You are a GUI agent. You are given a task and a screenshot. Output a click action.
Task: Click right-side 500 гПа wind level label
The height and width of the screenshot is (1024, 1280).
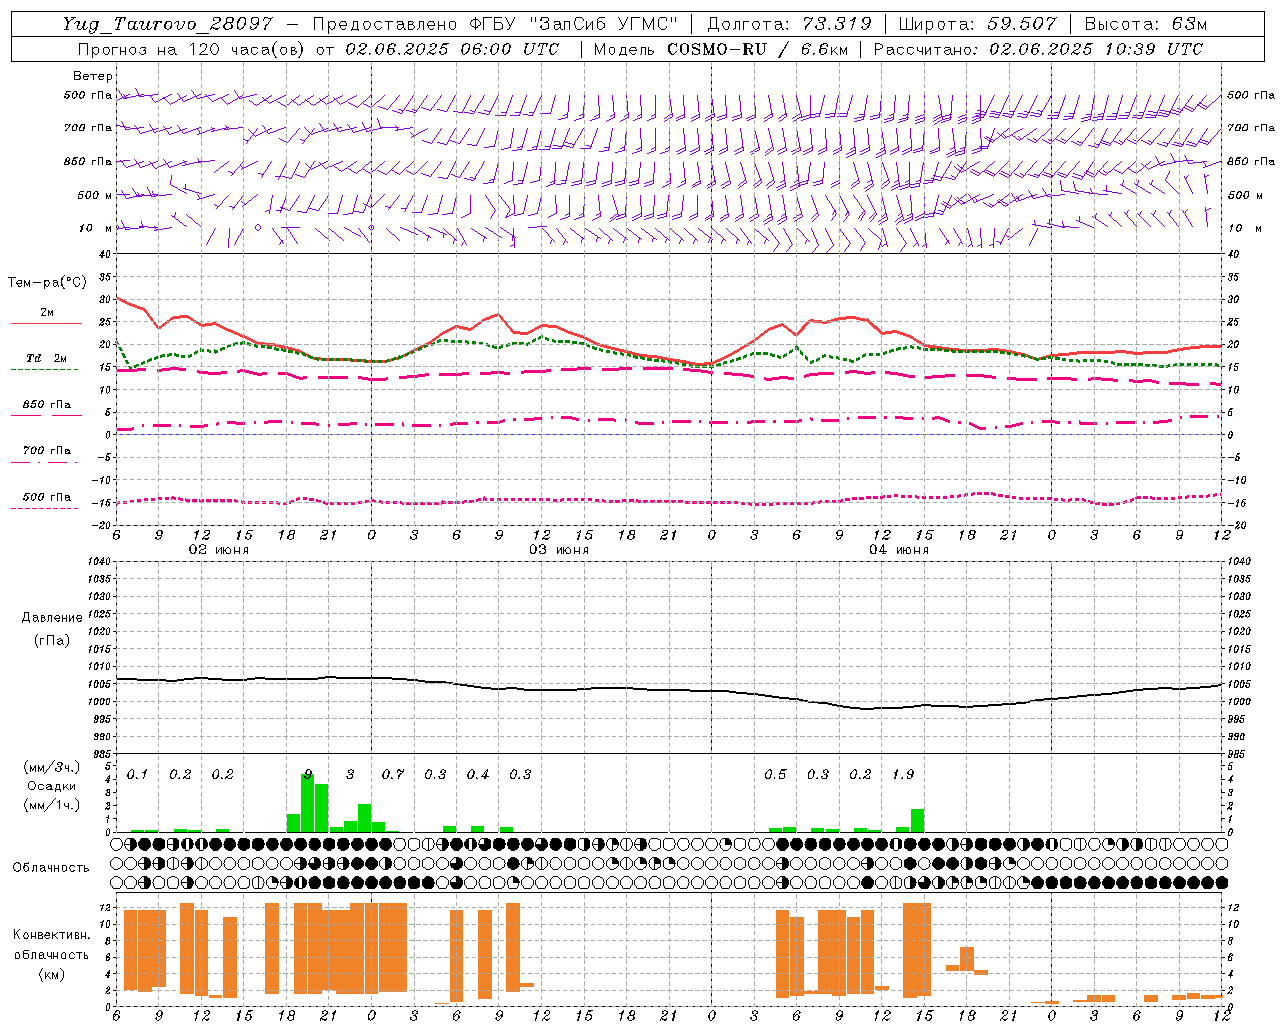[x=1251, y=95]
